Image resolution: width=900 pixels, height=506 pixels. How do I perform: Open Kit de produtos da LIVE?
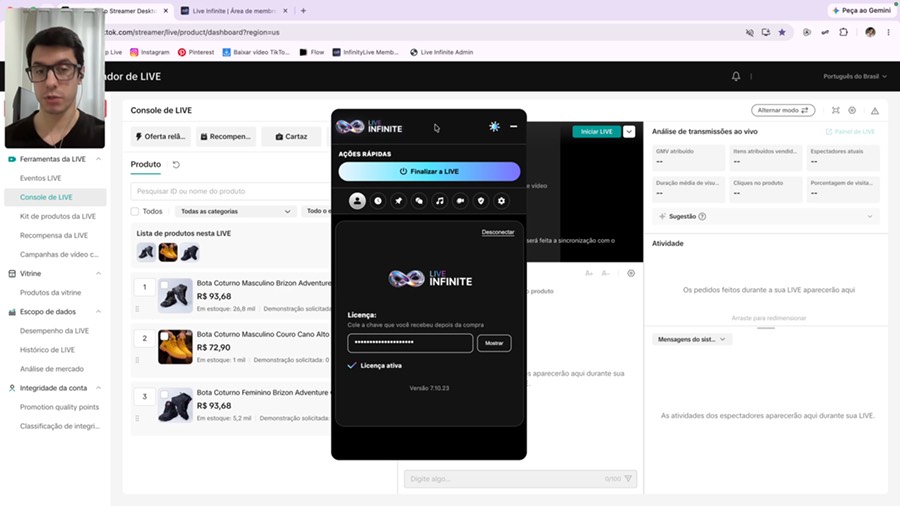(x=57, y=216)
